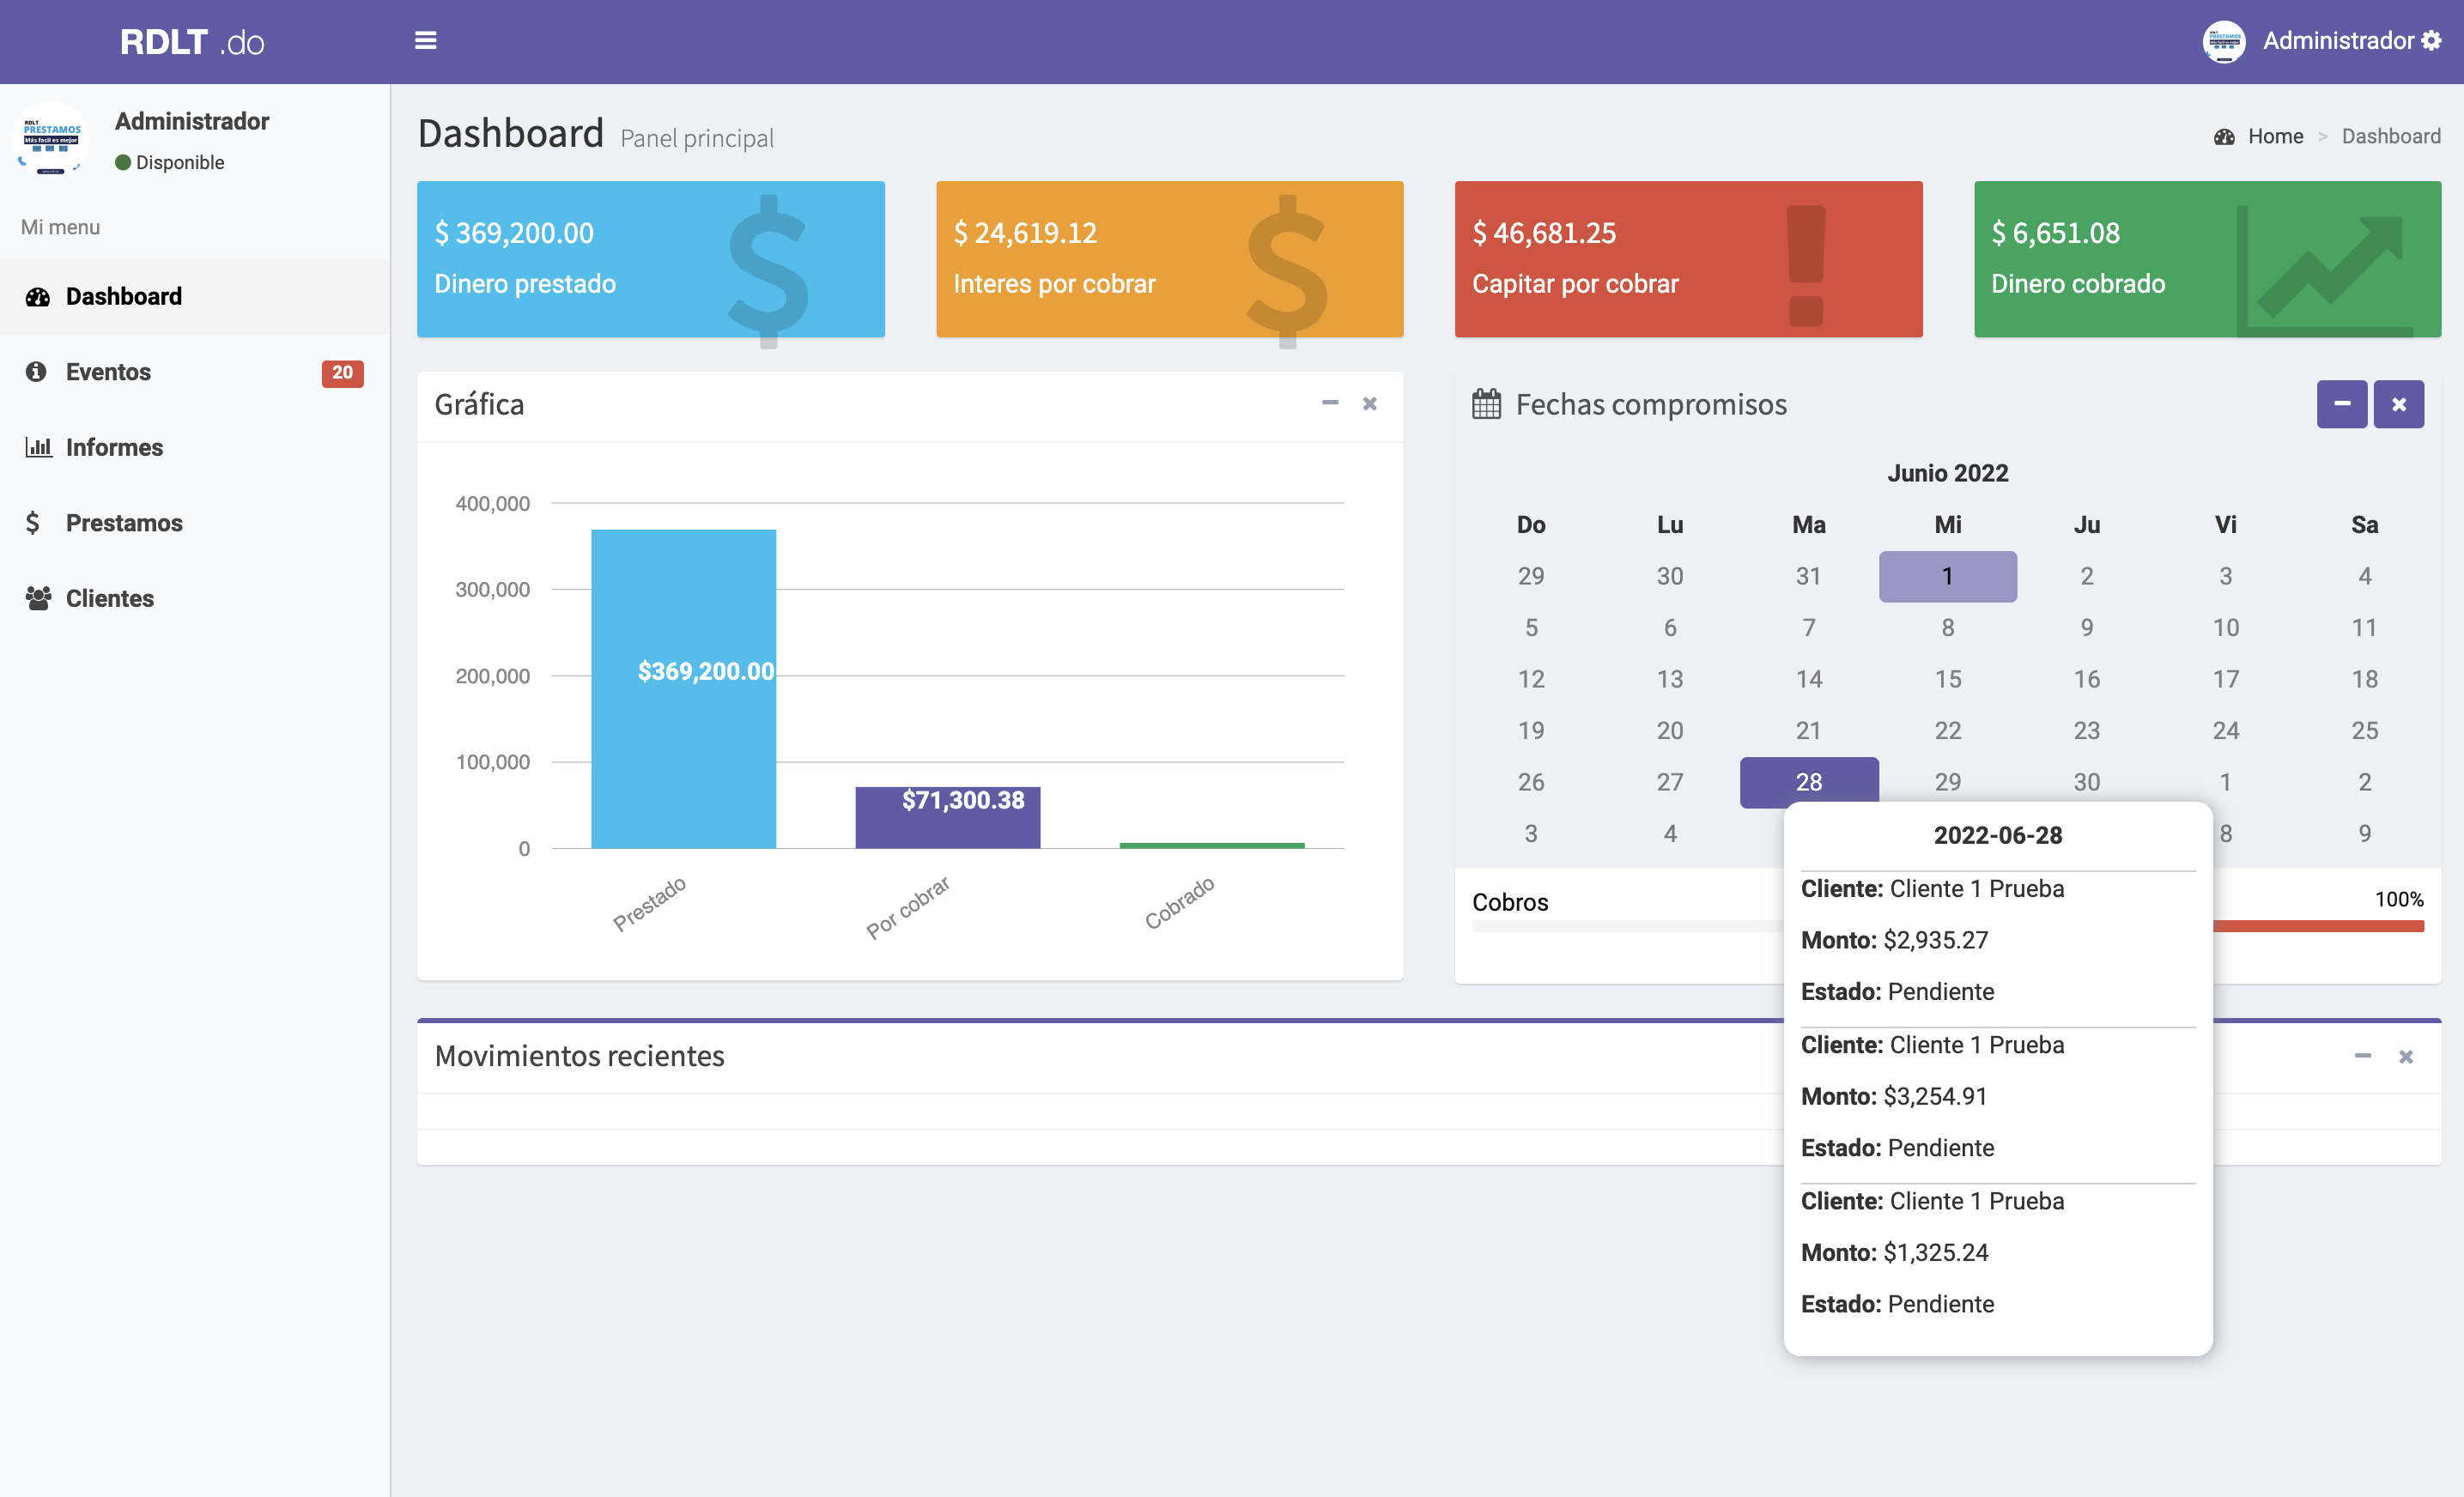This screenshot has width=2464, height=1497.
Task: Open the Eventos menu item
Action: (x=108, y=372)
